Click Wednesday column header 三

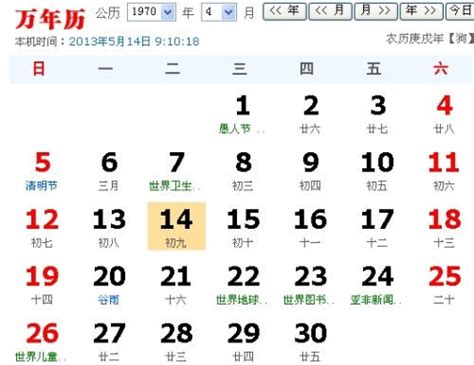click(x=240, y=69)
